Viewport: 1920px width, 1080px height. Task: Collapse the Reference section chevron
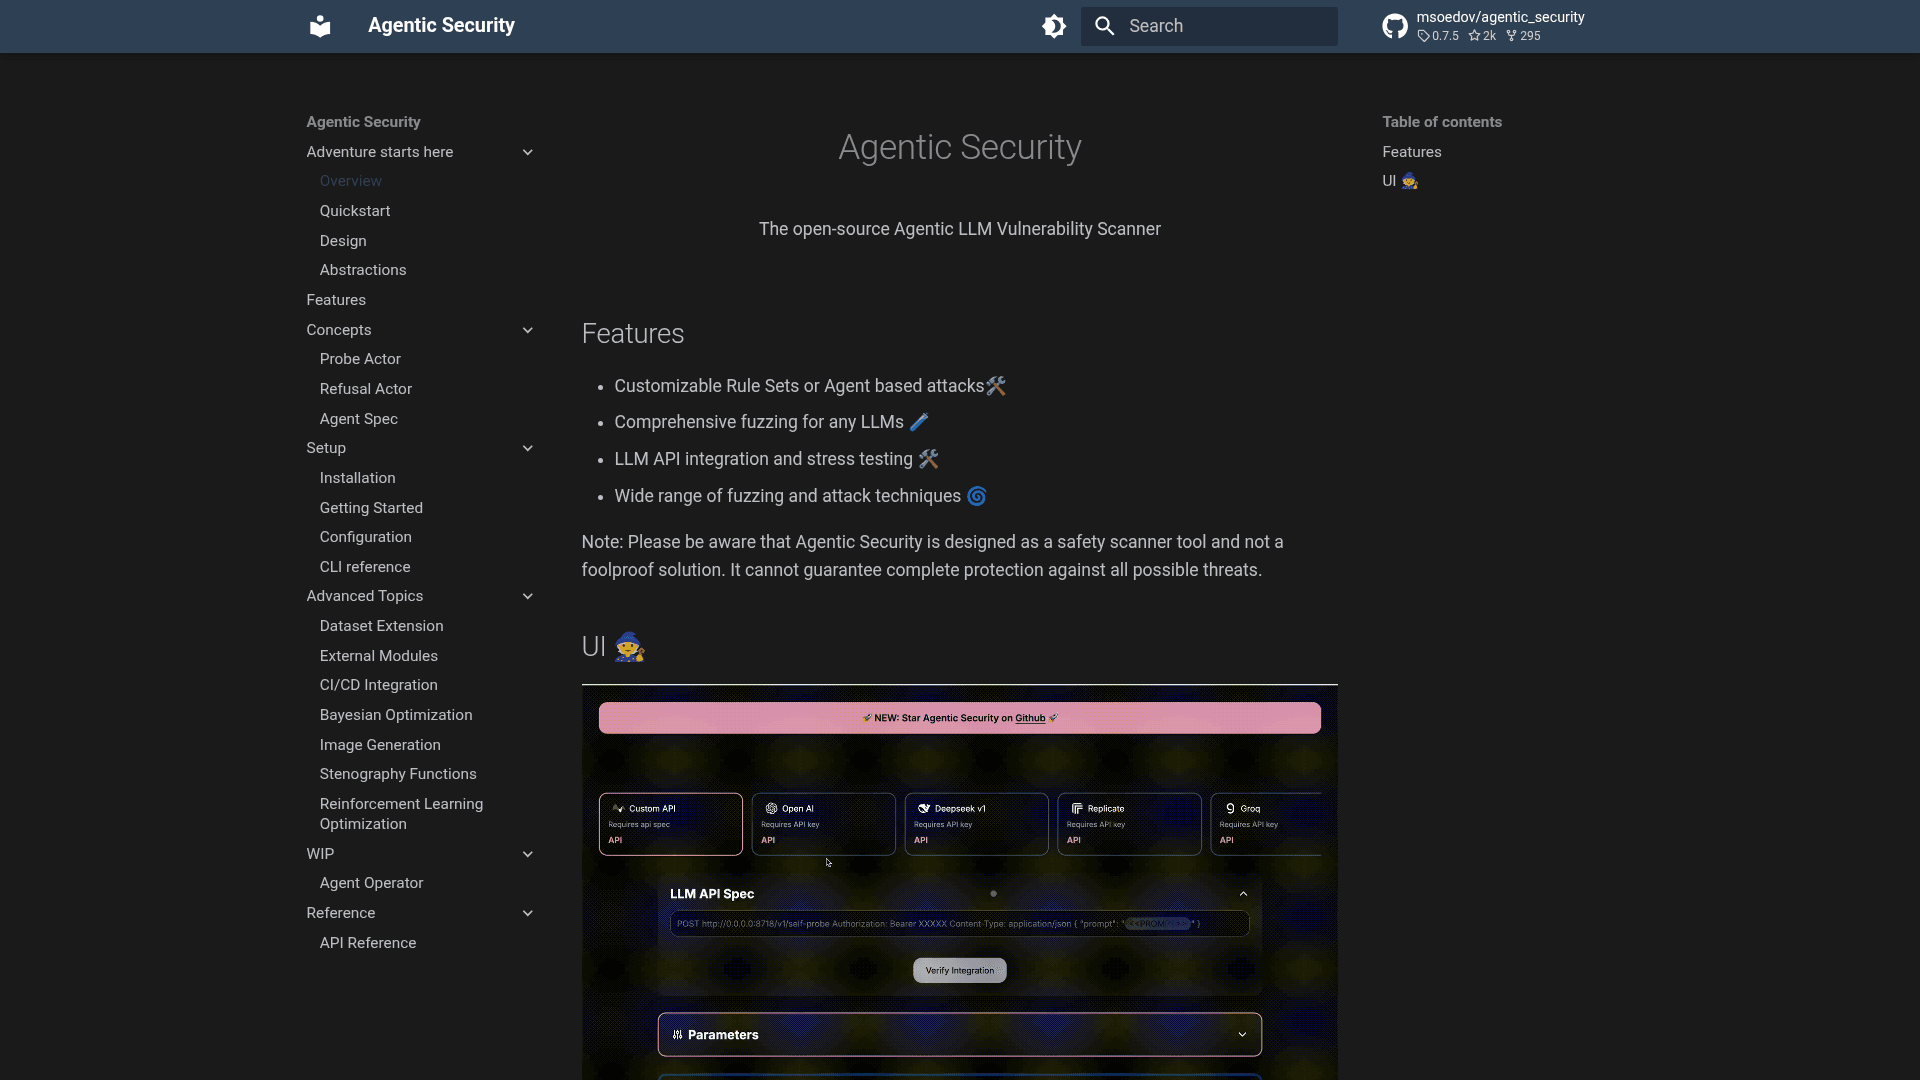pyautogui.click(x=528, y=913)
